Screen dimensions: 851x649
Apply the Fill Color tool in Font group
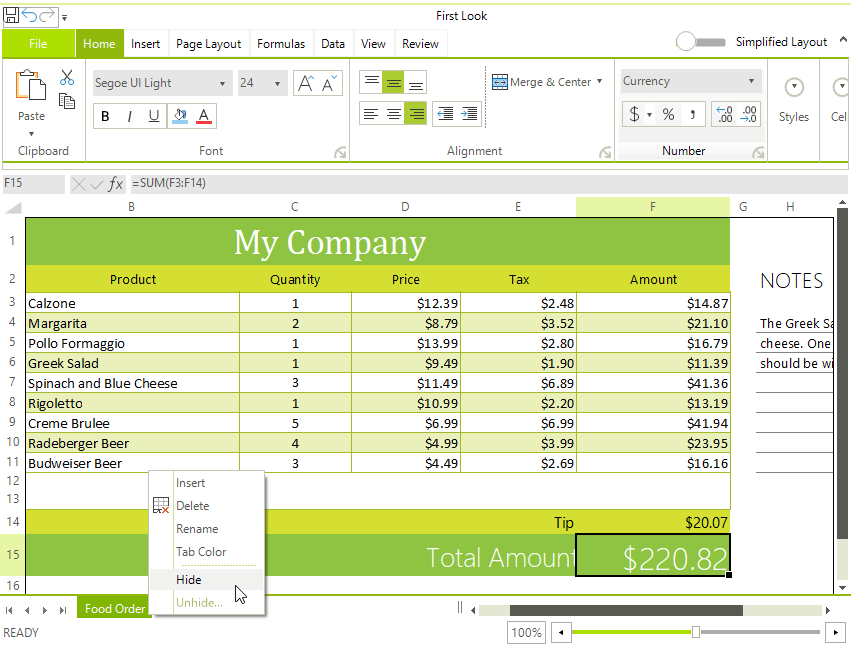(x=179, y=116)
